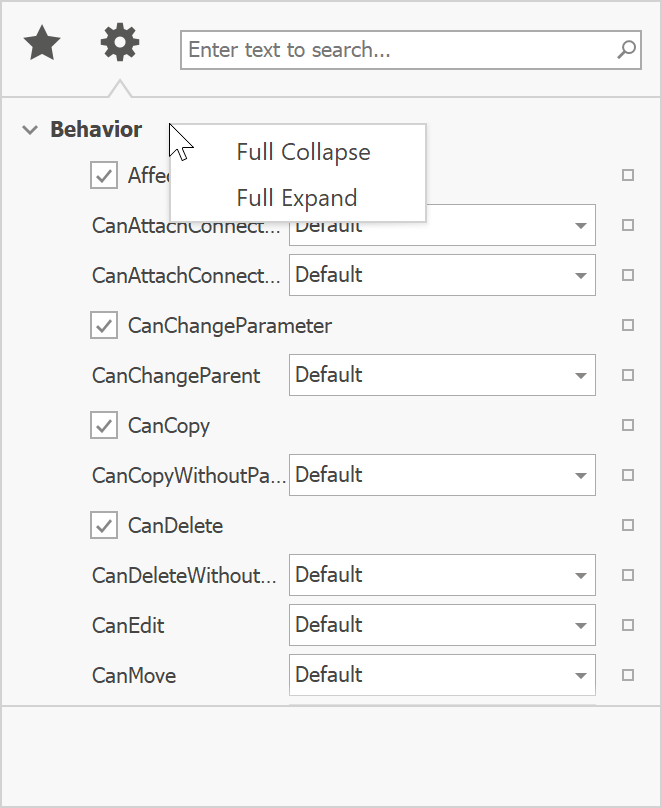Toggle the CanCopy checkbox
This screenshot has width=662, height=808.
104,425
